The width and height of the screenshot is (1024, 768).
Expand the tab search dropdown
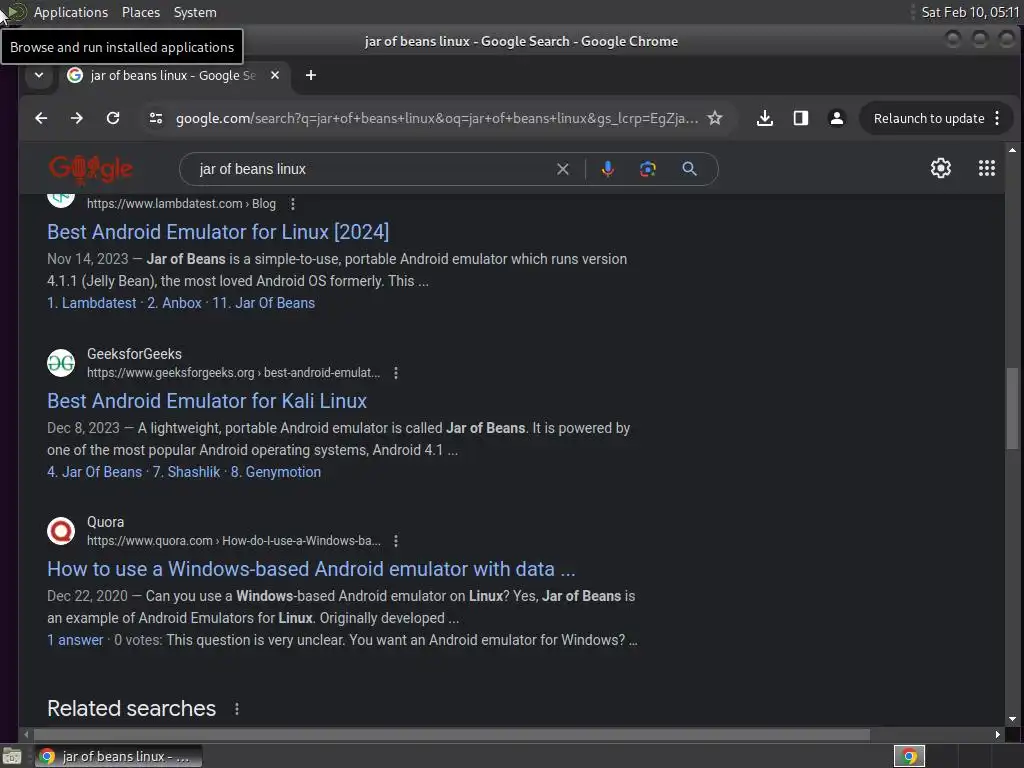point(39,75)
